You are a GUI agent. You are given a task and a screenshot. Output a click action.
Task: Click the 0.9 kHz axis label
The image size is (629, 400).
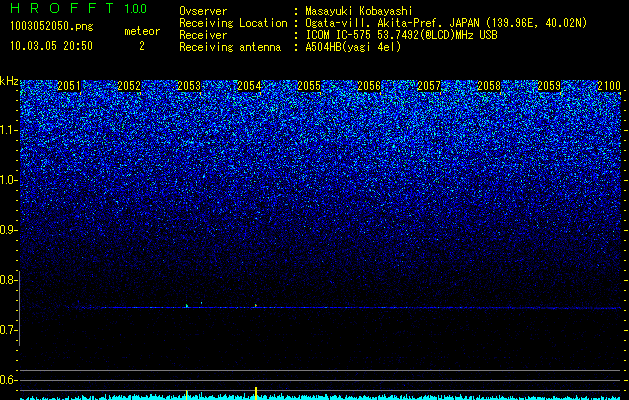point(9,230)
